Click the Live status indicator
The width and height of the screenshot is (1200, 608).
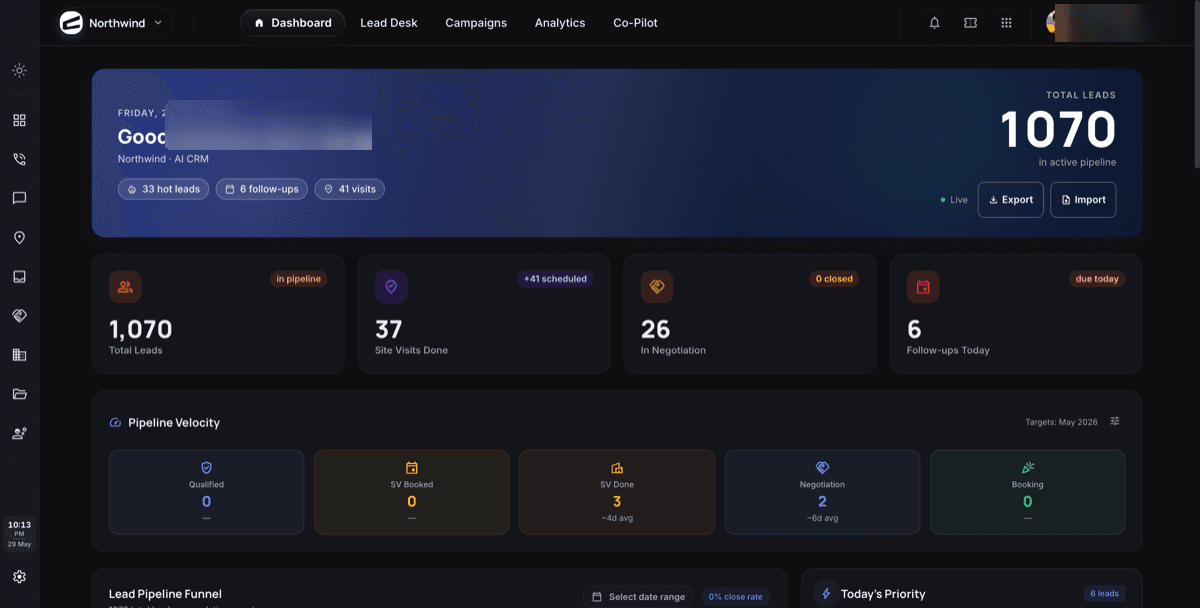click(x=954, y=200)
